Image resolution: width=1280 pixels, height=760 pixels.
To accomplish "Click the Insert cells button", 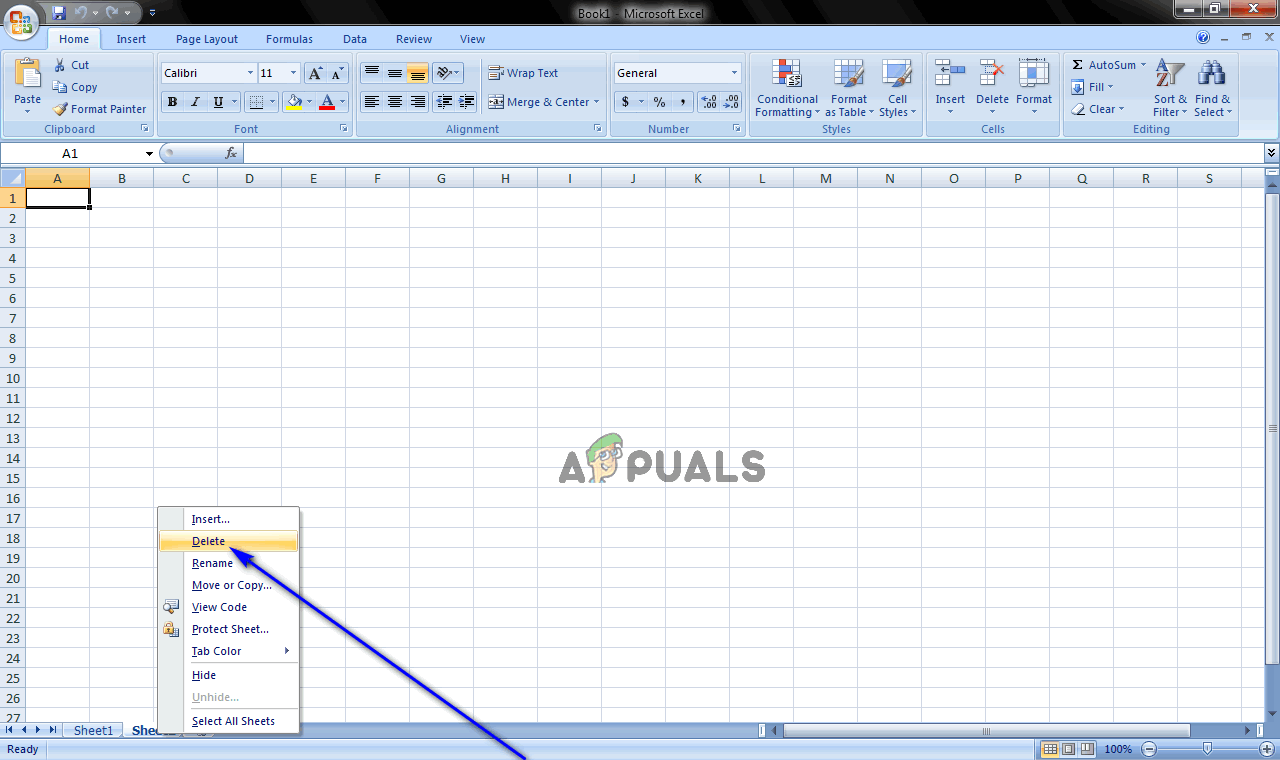I will (x=950, y=88).
